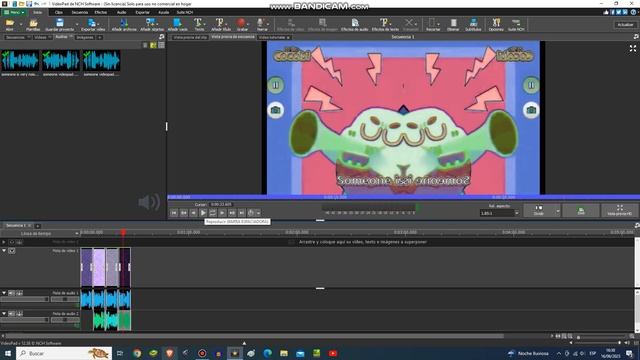Image resolution: width=640 pixels, height=360 pixels.
Task: Click the Añadir vacío toolbar icon
Action: (178, 24)
